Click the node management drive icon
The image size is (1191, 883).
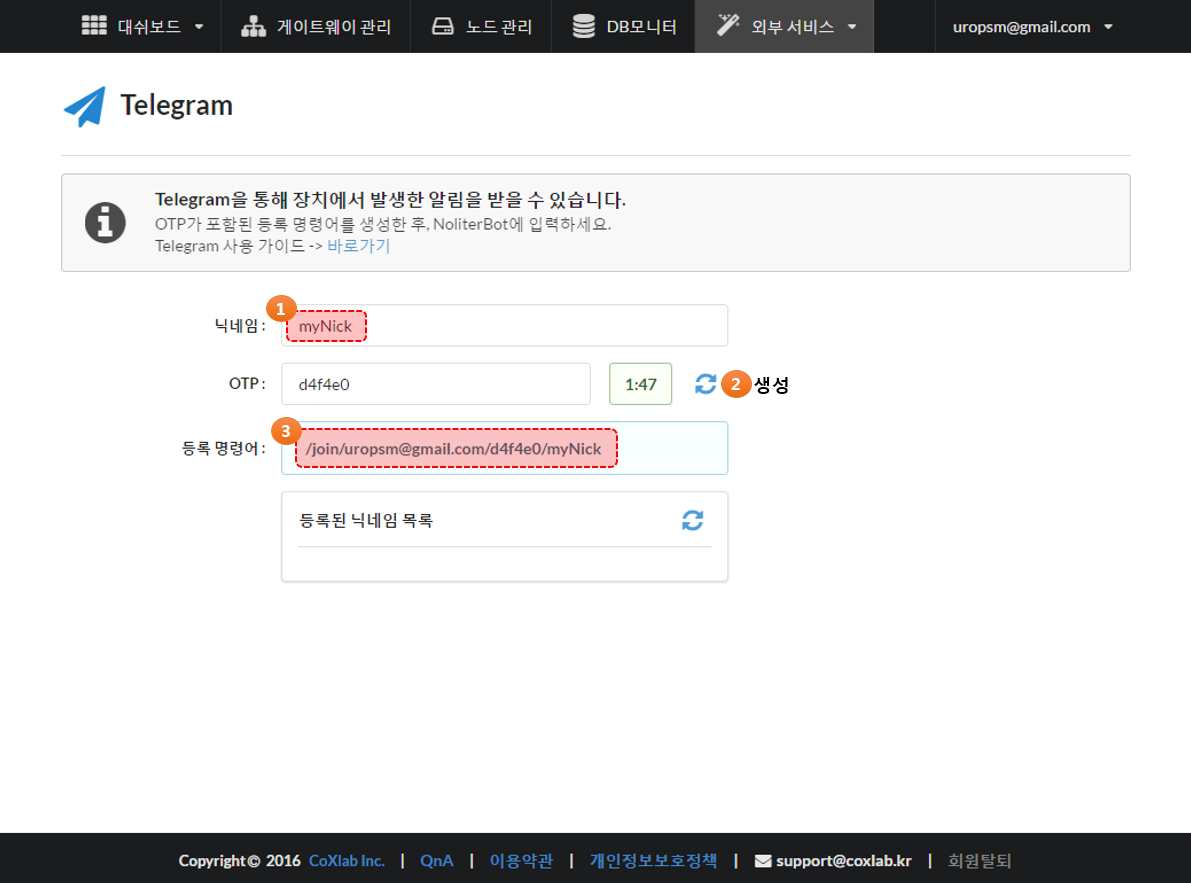tap(443, 27)
